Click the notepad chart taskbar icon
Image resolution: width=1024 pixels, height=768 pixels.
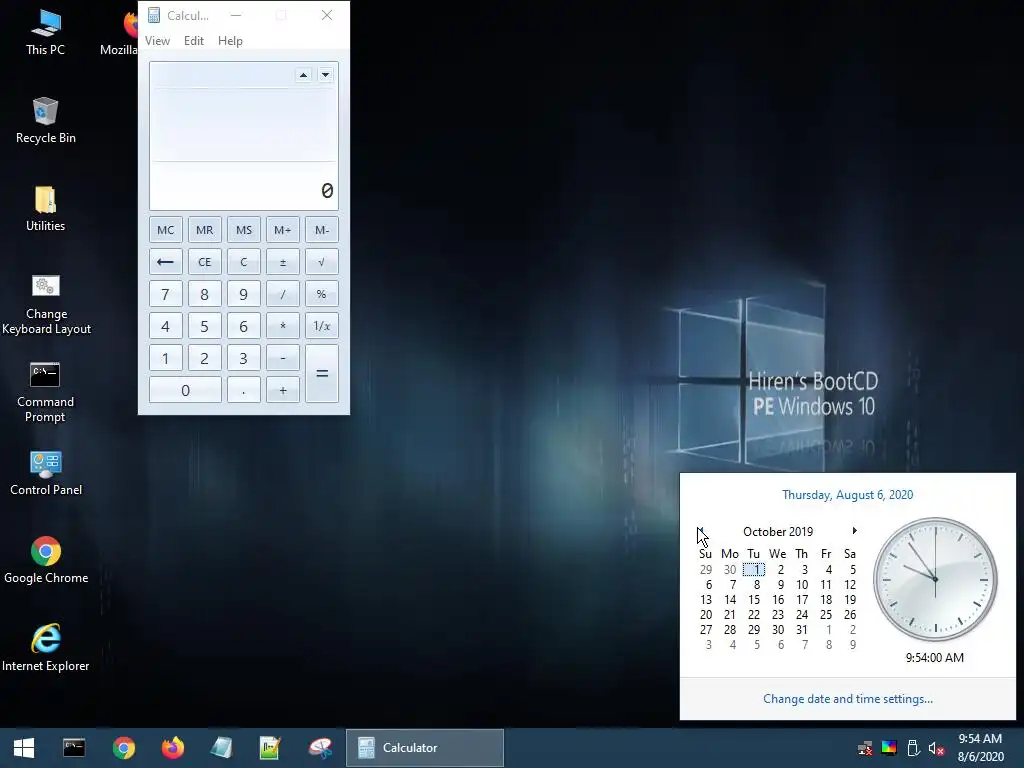270,748
